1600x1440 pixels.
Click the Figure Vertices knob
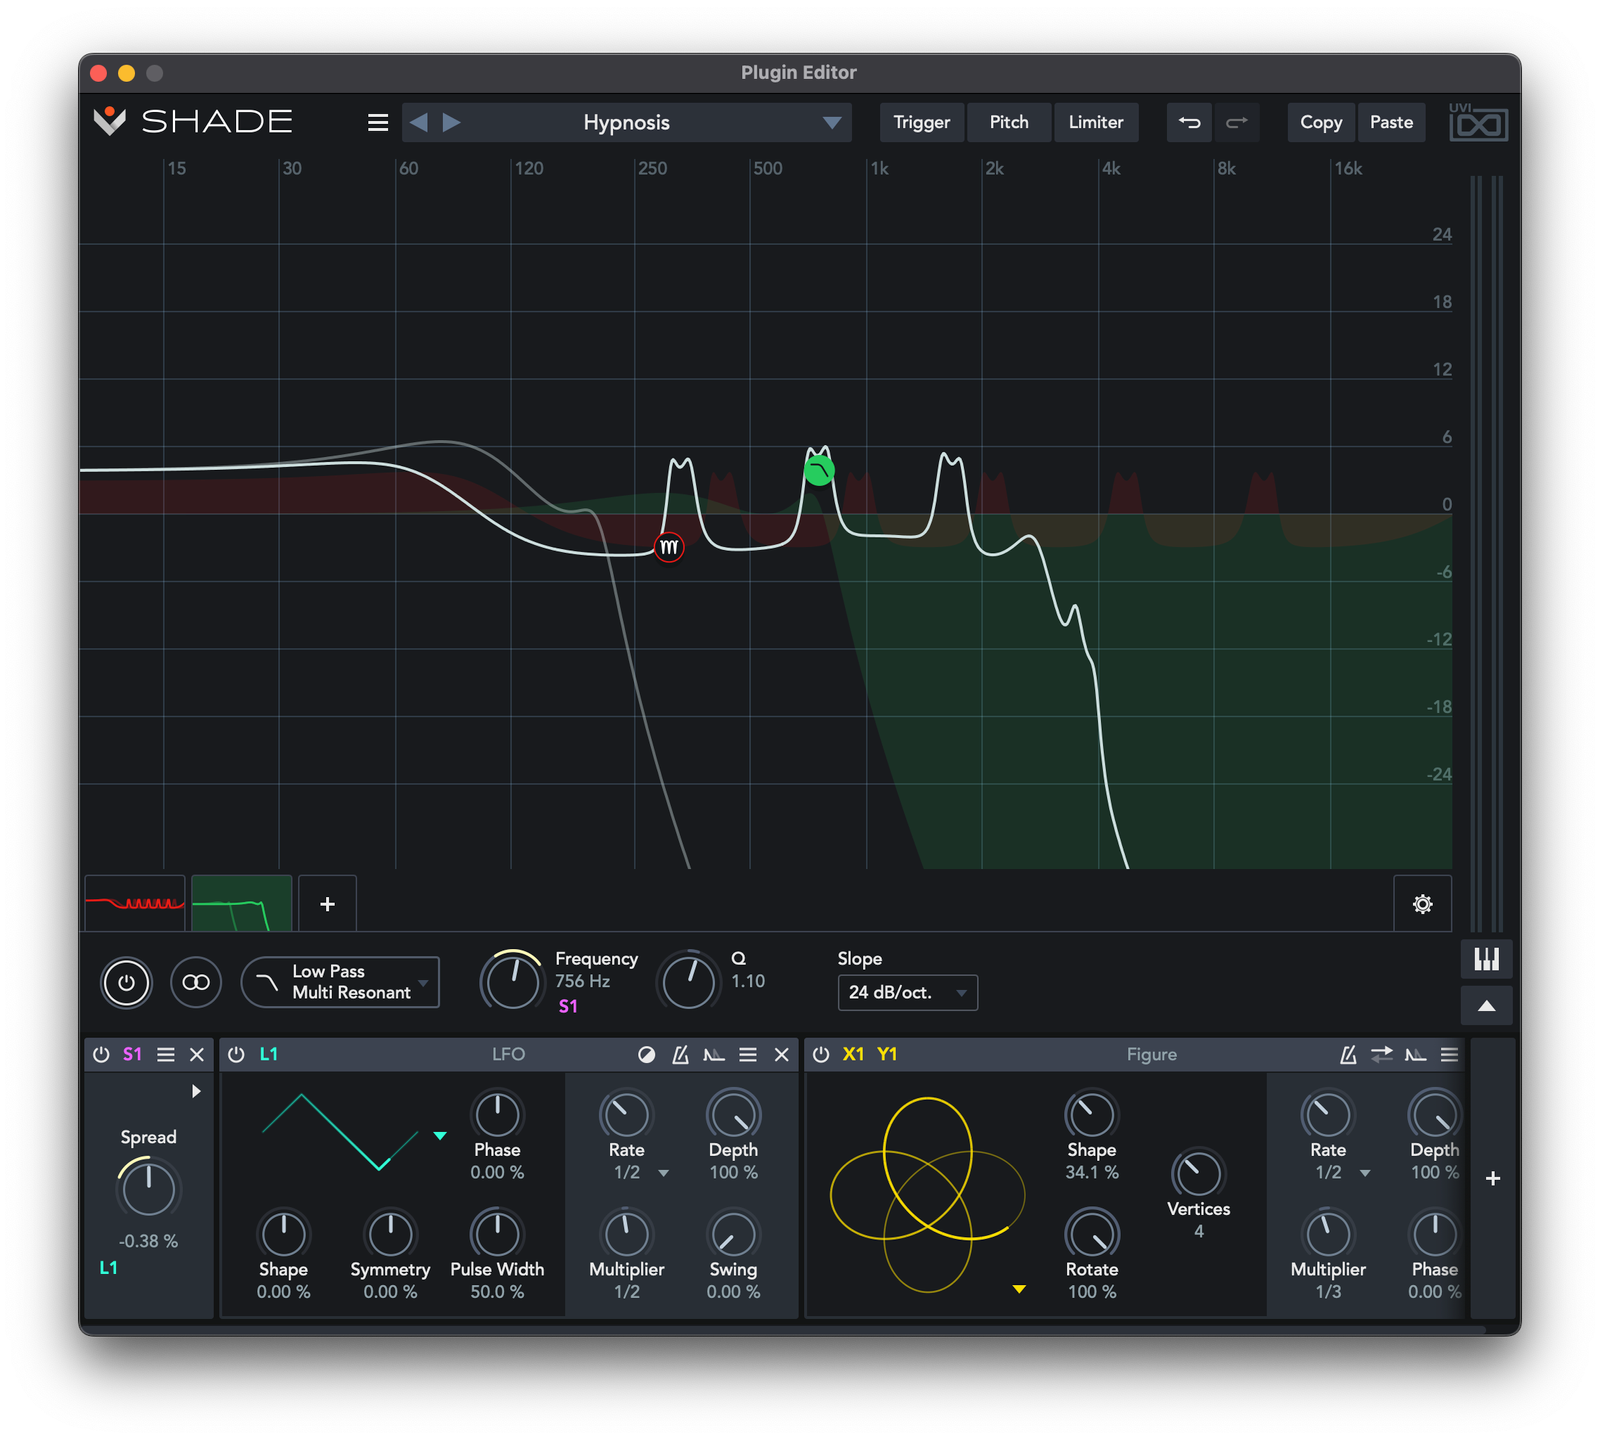[x=1198, y=1173]
